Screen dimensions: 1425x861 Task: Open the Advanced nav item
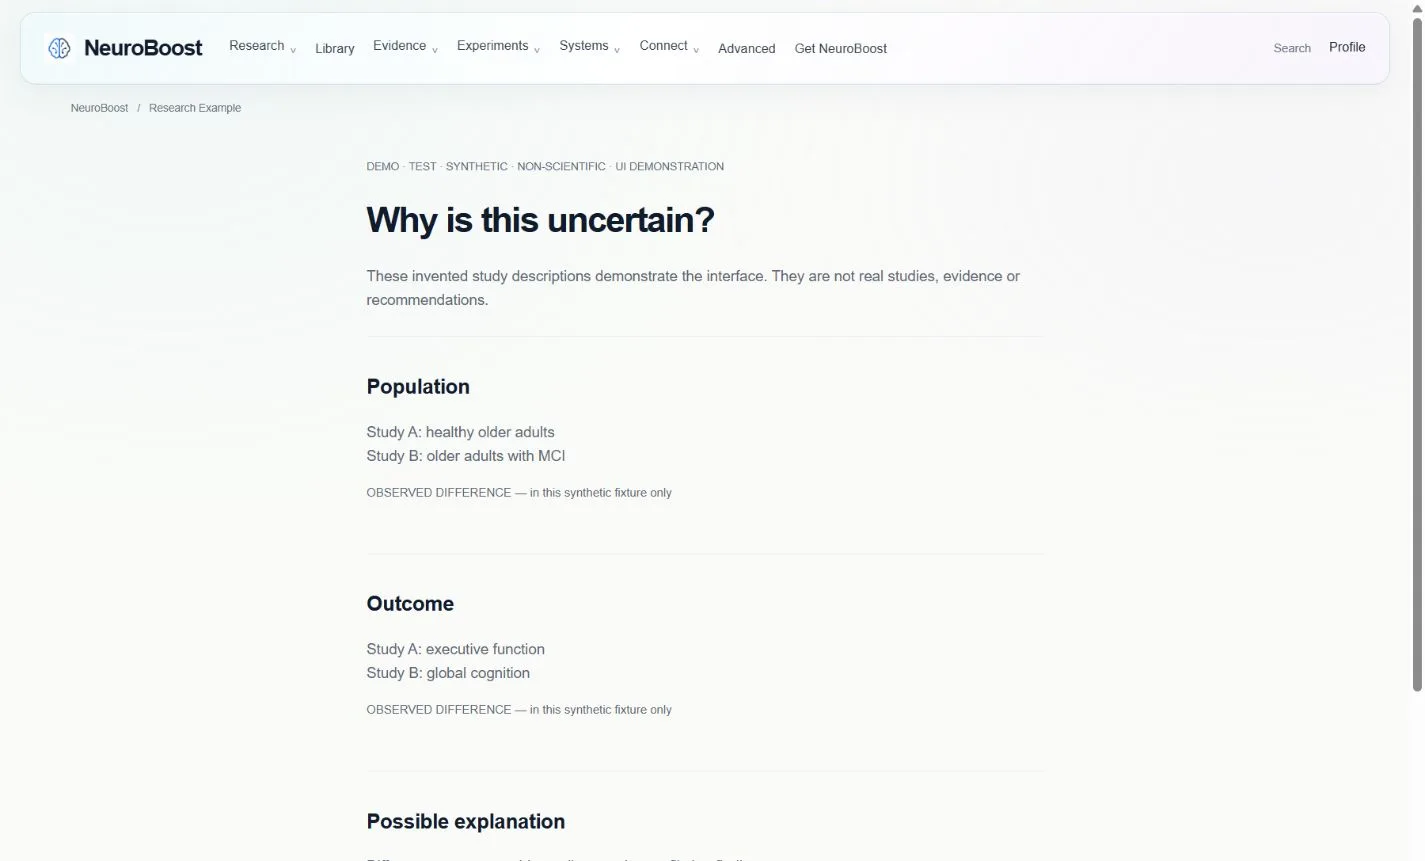click(x=747, y=48)
